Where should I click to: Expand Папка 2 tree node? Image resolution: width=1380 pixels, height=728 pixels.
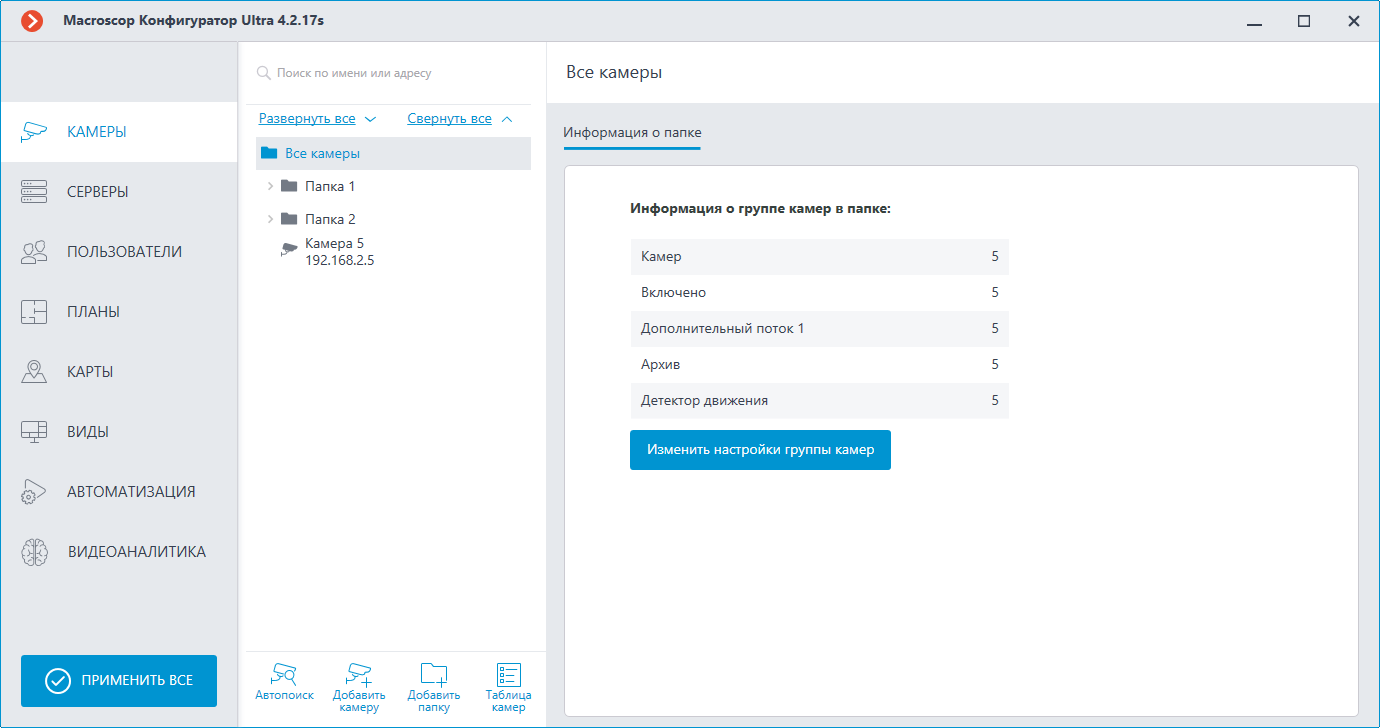pyautogui.click(x=270, y=219)
